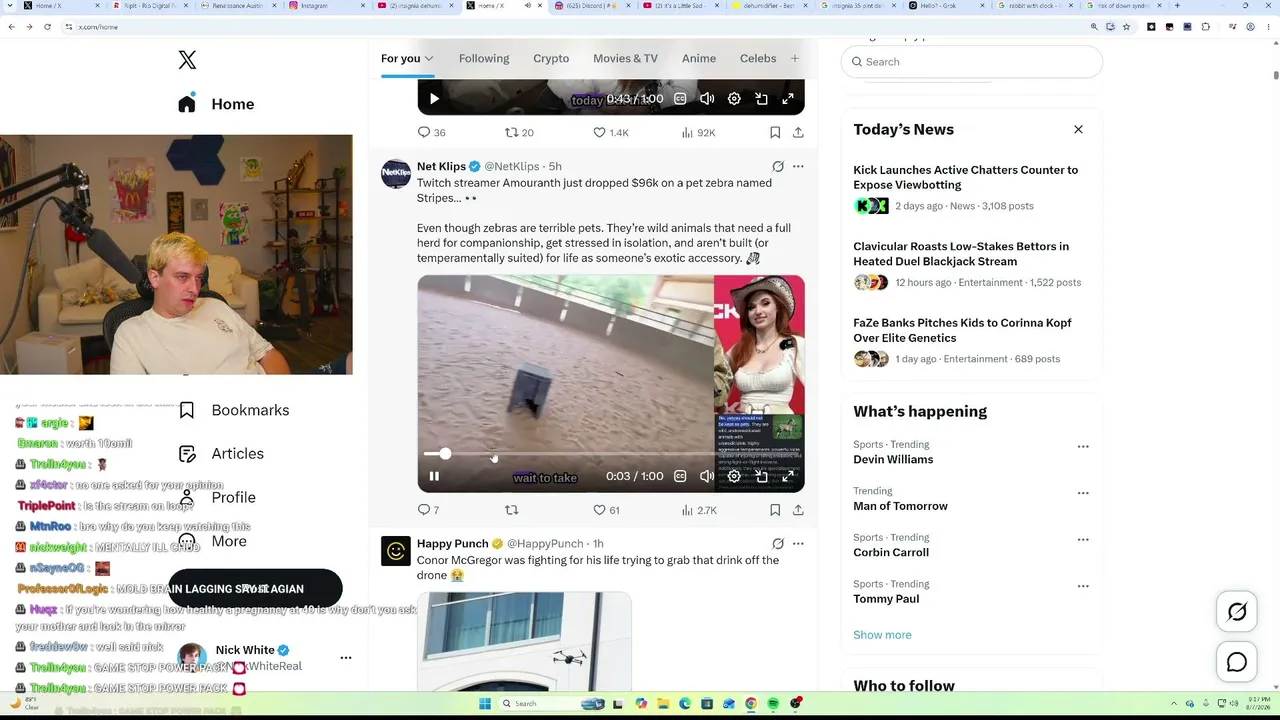This screenshot has width=1280, height=720.
Task: Open the Windows Start menu
Action: click(485, 704)
